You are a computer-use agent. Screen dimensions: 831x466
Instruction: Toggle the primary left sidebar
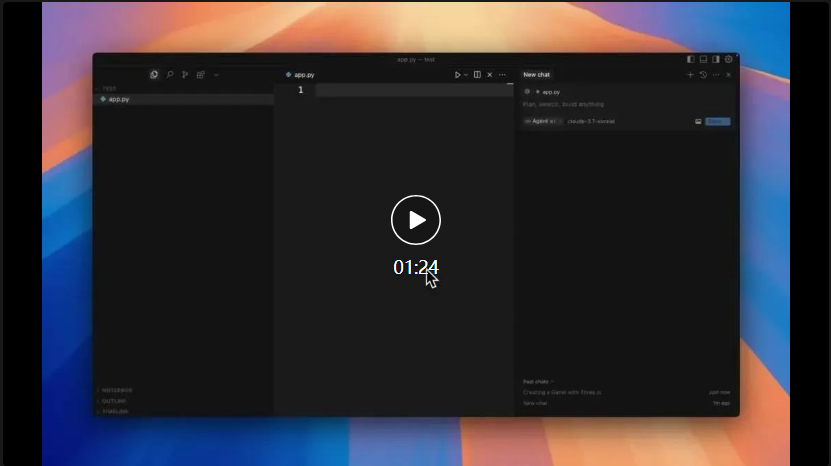(690, 59)
